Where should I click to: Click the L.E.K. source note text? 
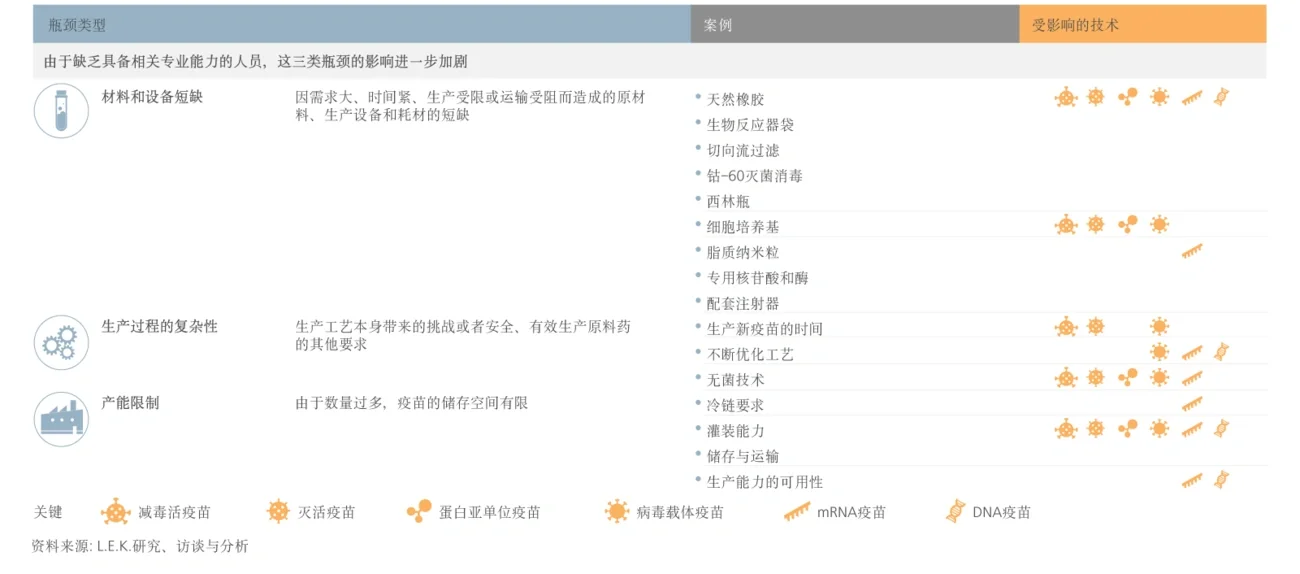140,546
